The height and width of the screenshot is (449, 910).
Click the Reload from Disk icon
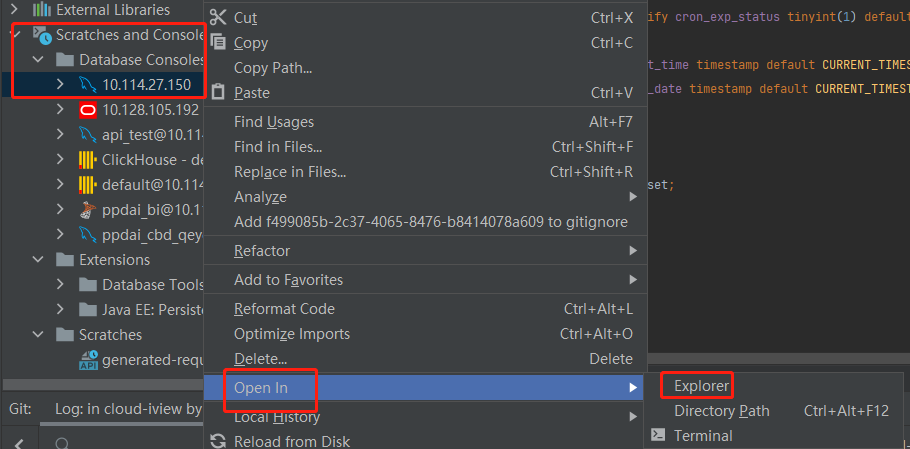coord(218,441)
